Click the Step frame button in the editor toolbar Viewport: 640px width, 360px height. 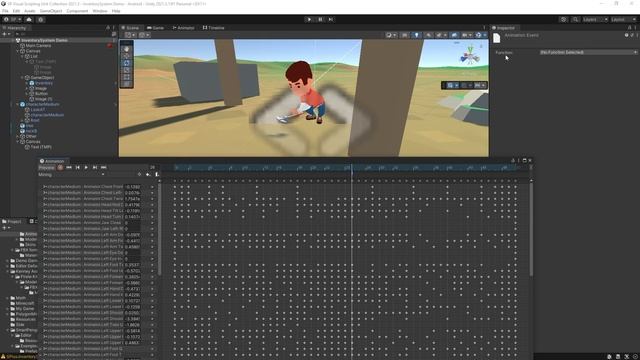pos(331,19)
